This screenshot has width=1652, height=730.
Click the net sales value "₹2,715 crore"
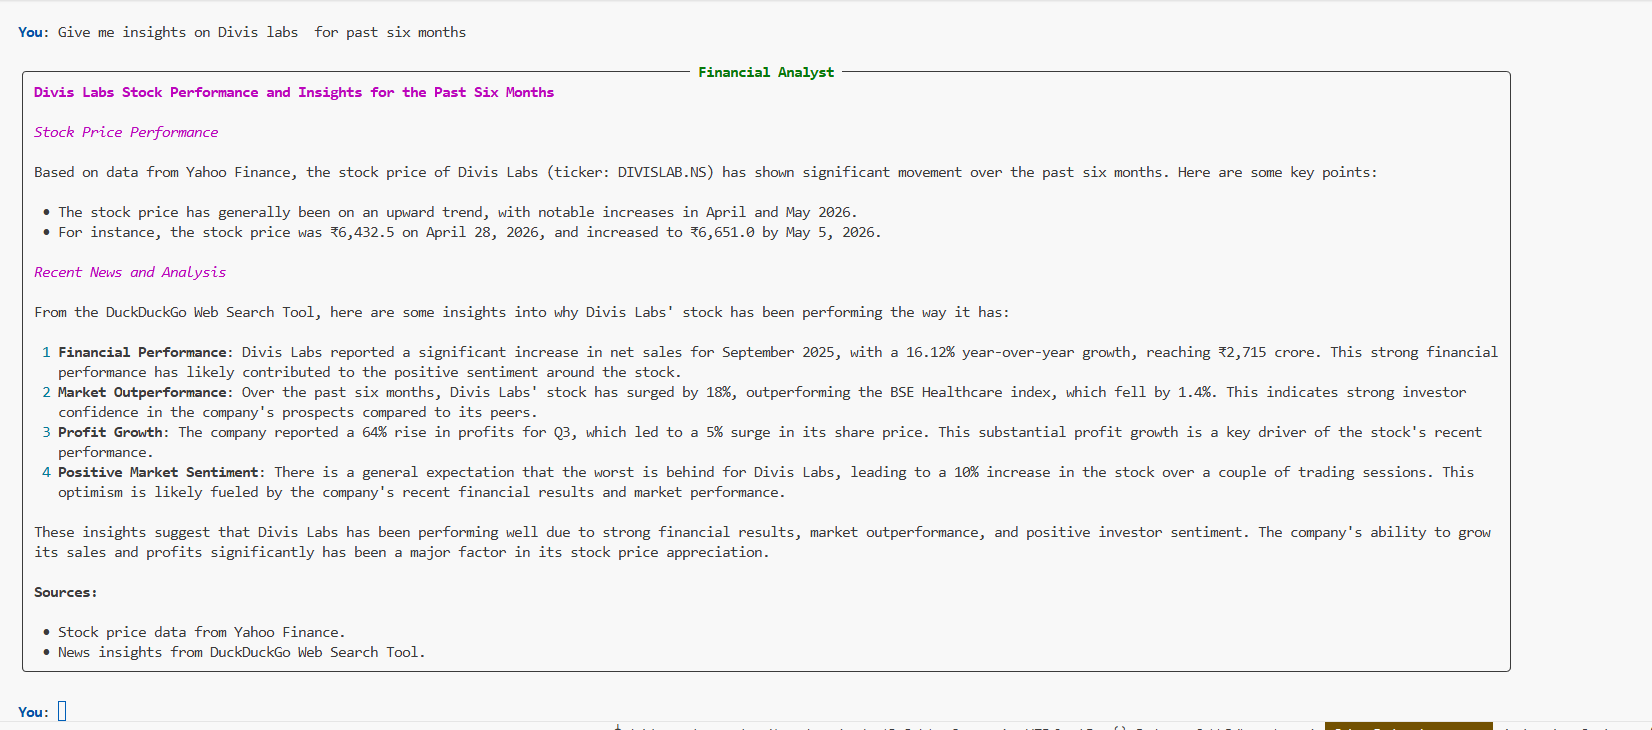(1268, 352)
